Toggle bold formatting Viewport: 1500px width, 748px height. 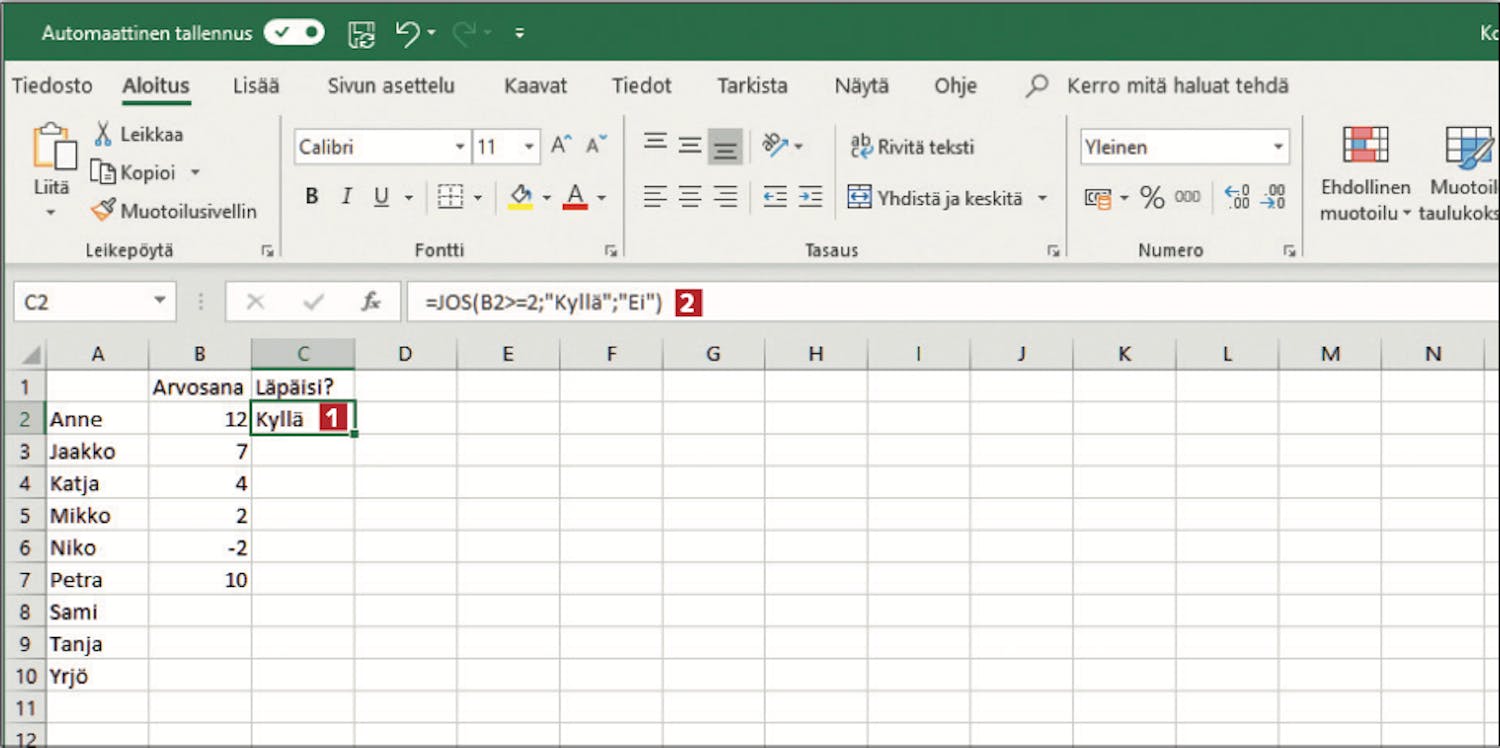click(x=312, y=197)
